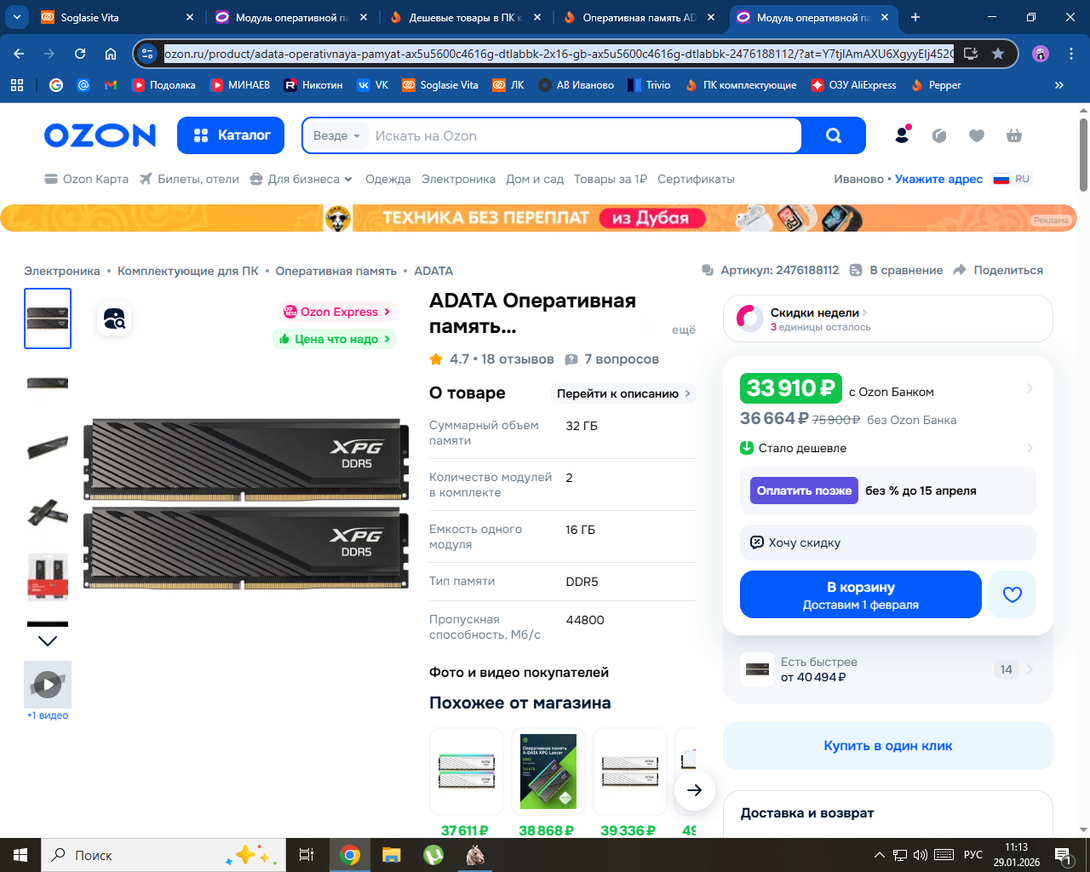Play the product video thumbnail
Image resolution: width=1090 pixels, height=872 pixels.
48,684
